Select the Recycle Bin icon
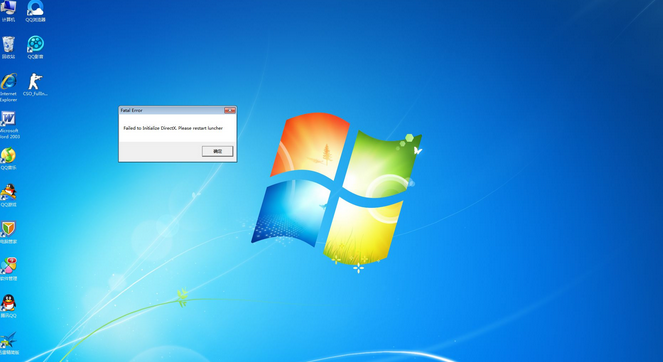The image size is (663, 362). pyautogui.click(x=8, y=44)
